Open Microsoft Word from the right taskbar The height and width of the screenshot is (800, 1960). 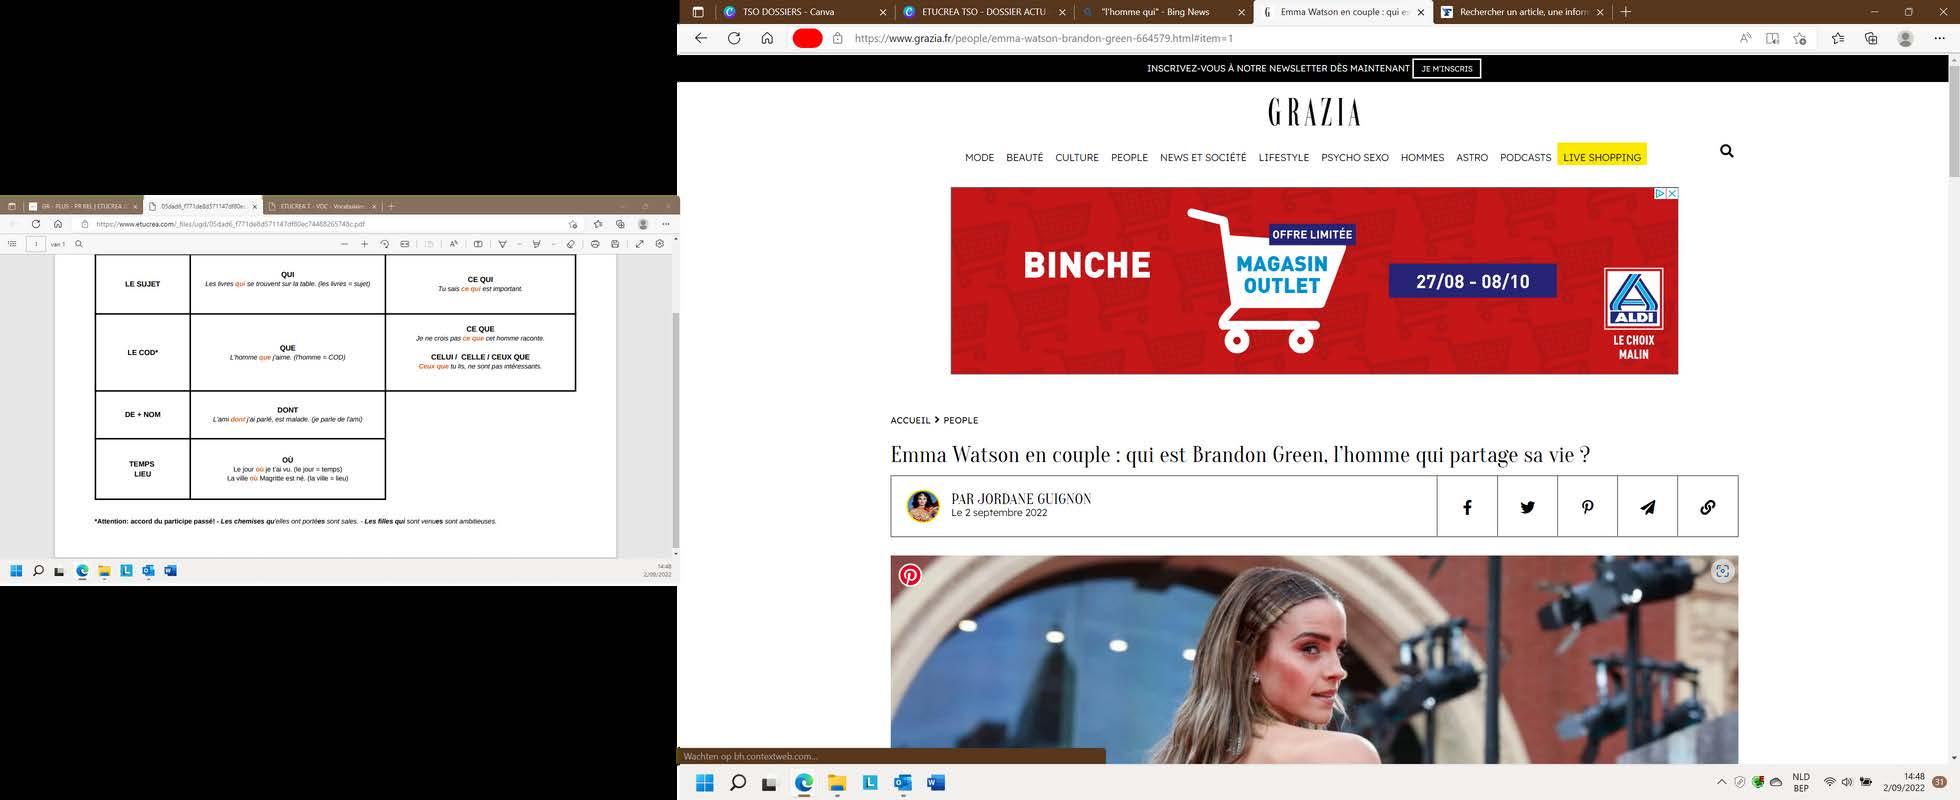click(x=936, y=783)
